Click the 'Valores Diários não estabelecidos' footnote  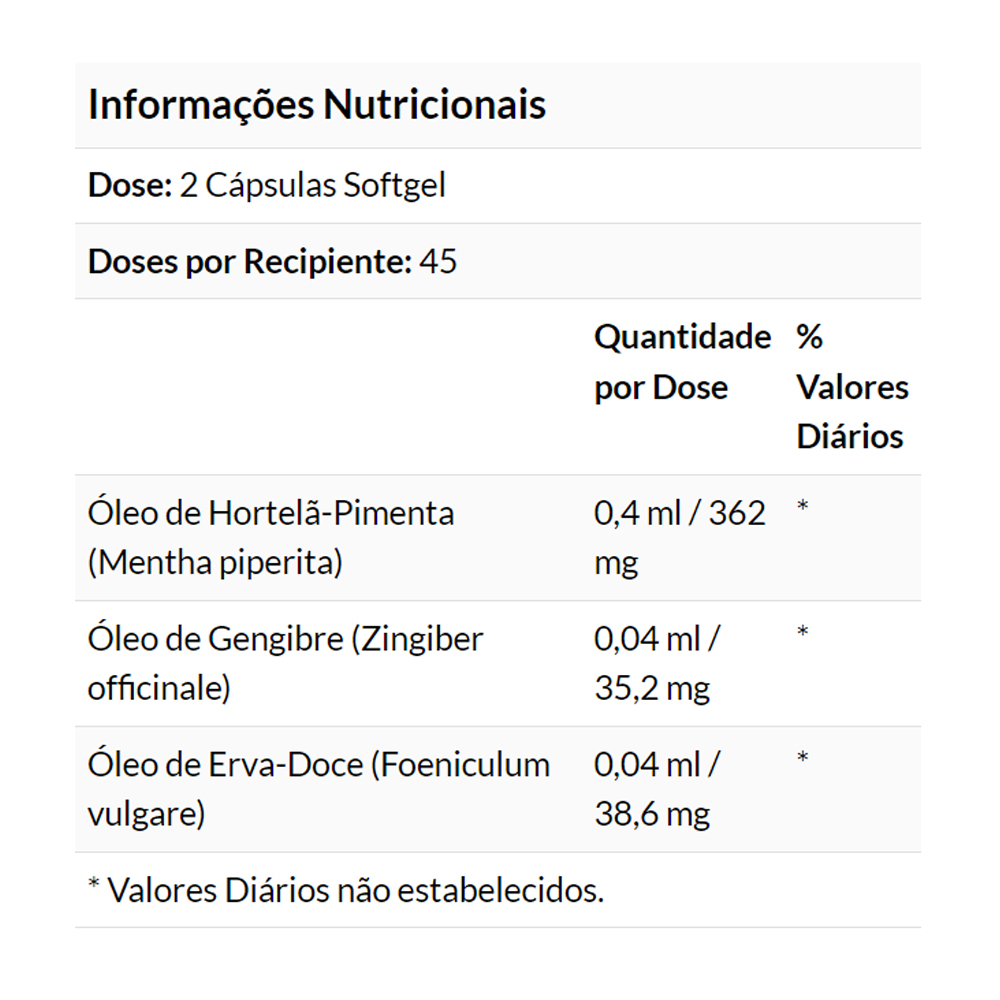[355, 890]
